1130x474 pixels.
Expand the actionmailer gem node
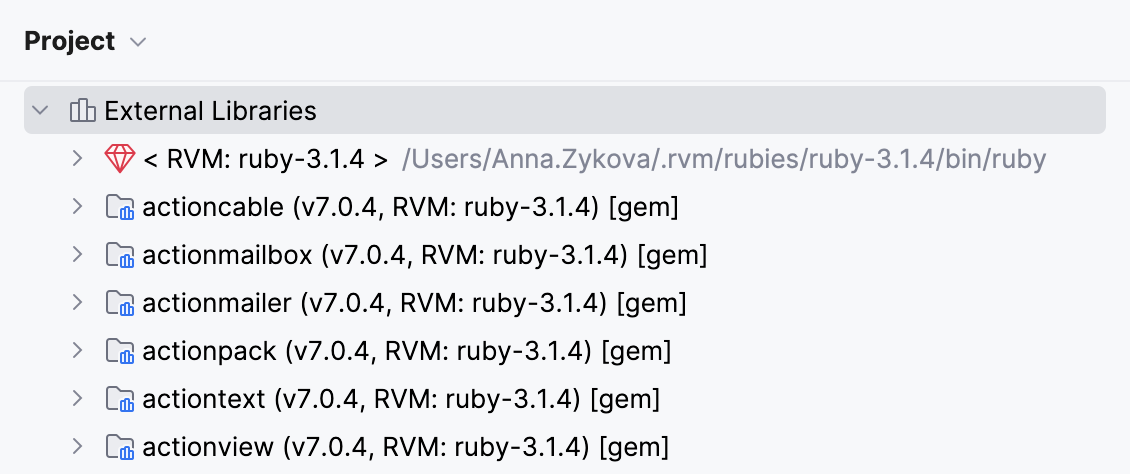[77, 303]
